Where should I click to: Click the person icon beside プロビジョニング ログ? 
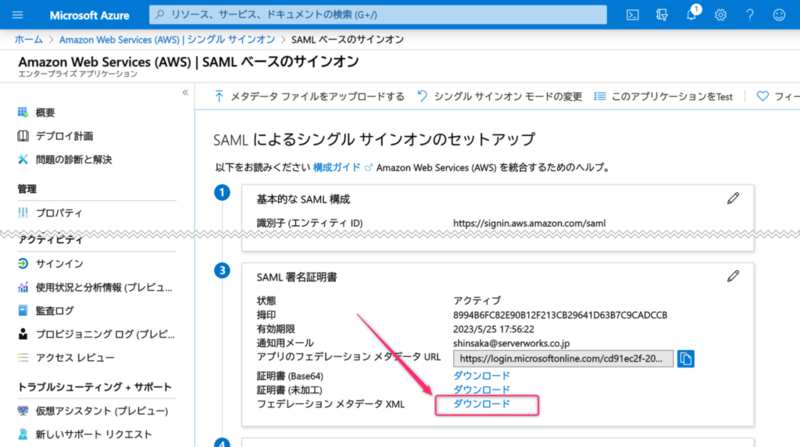23,334
